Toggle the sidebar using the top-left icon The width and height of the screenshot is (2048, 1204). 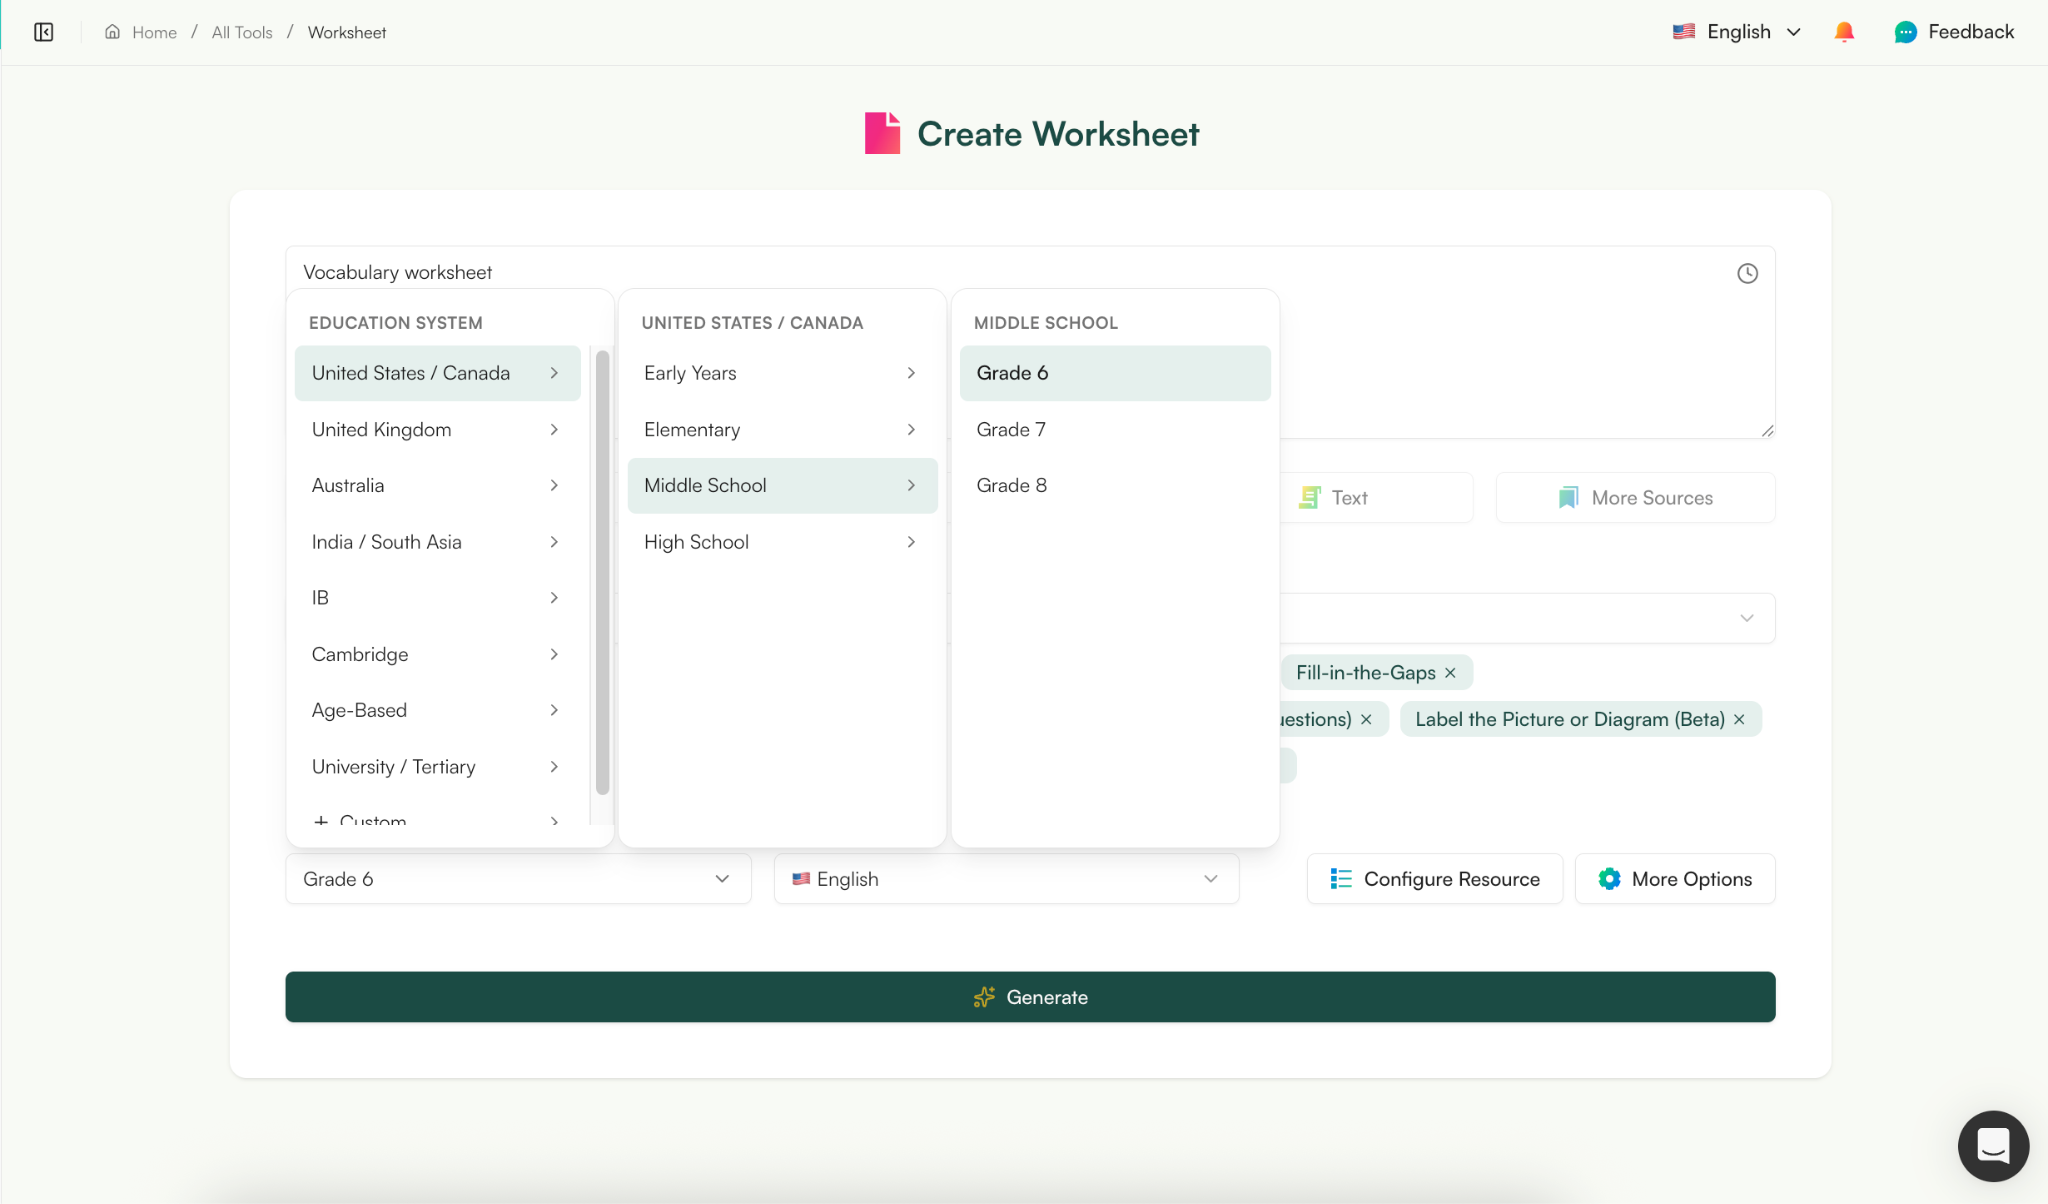click(43, 31)
